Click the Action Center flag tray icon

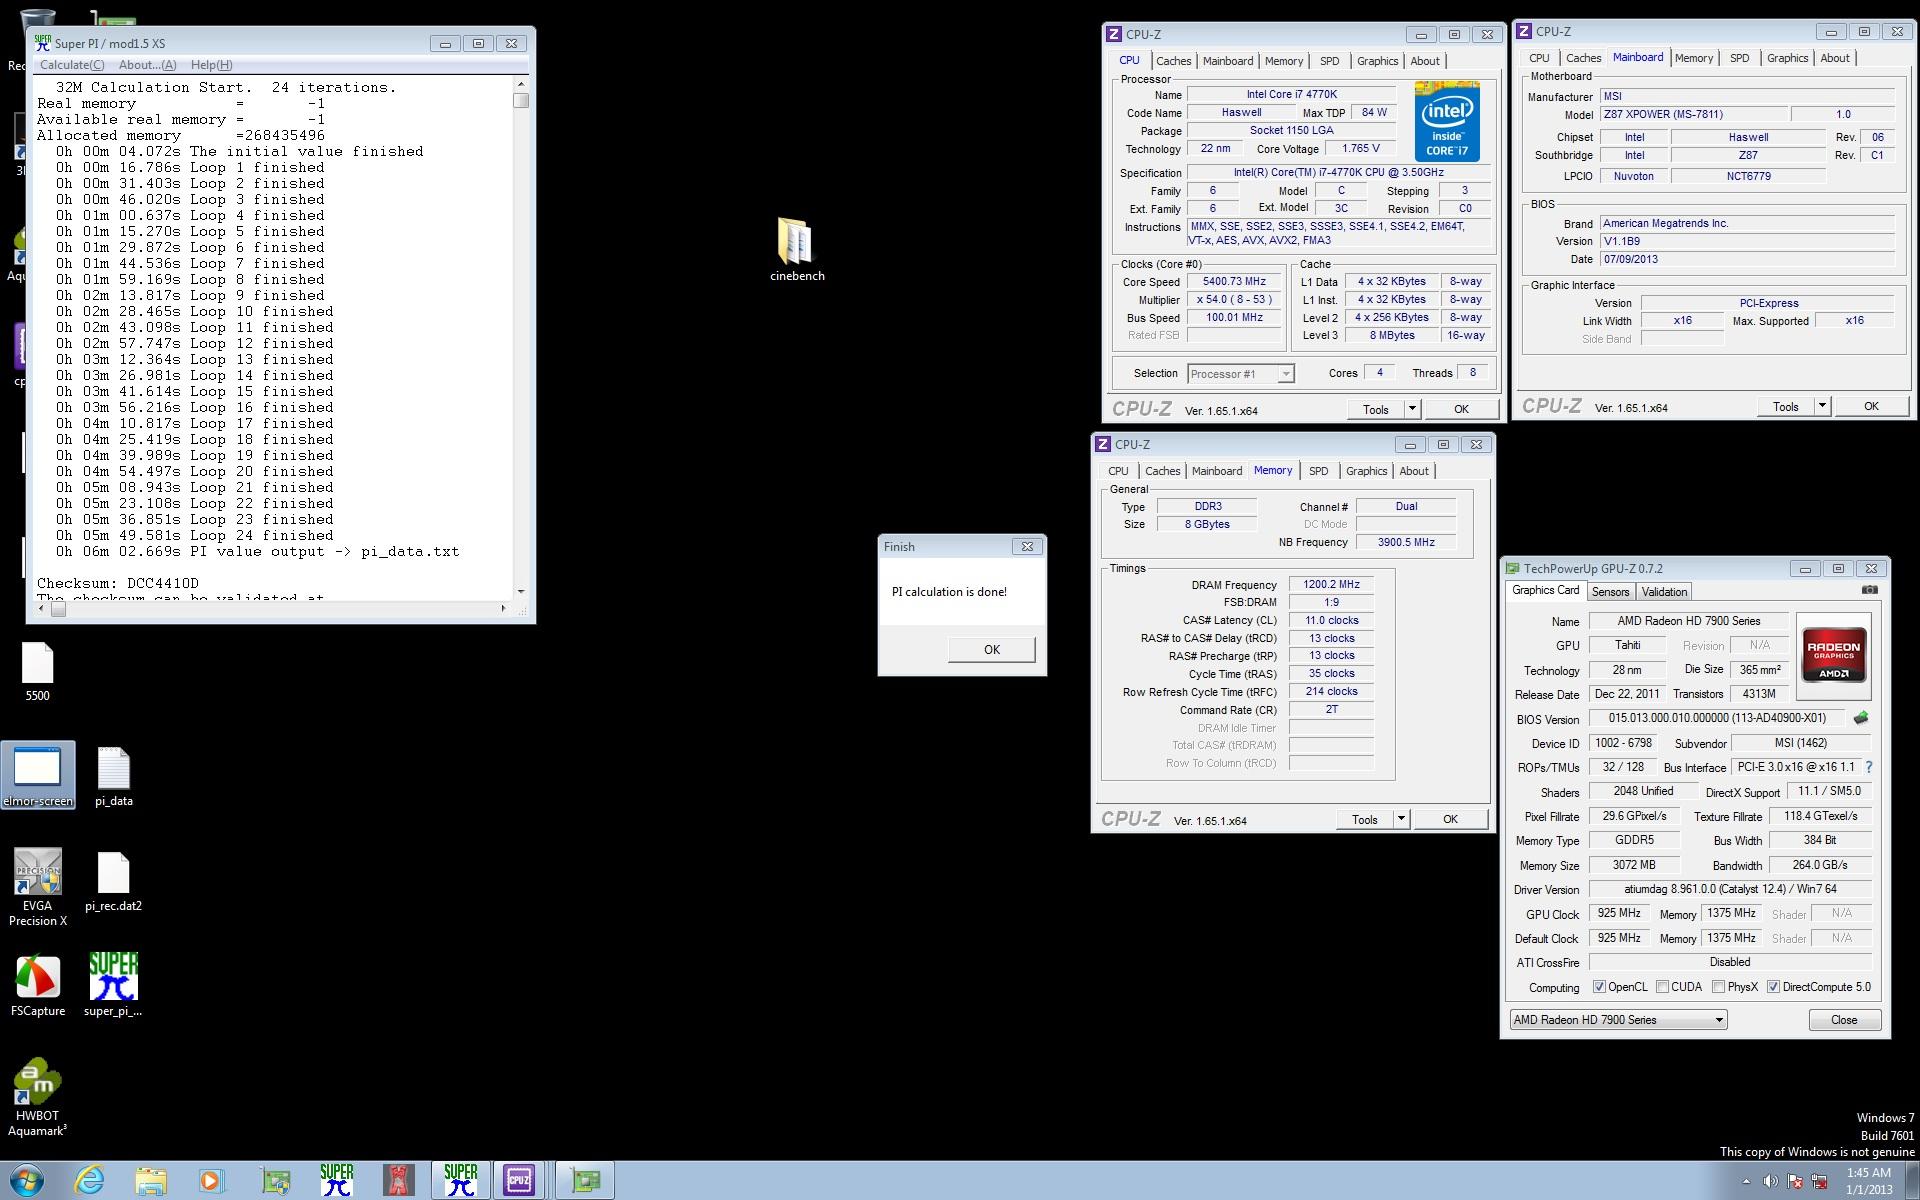(x=1795, y=1182)
